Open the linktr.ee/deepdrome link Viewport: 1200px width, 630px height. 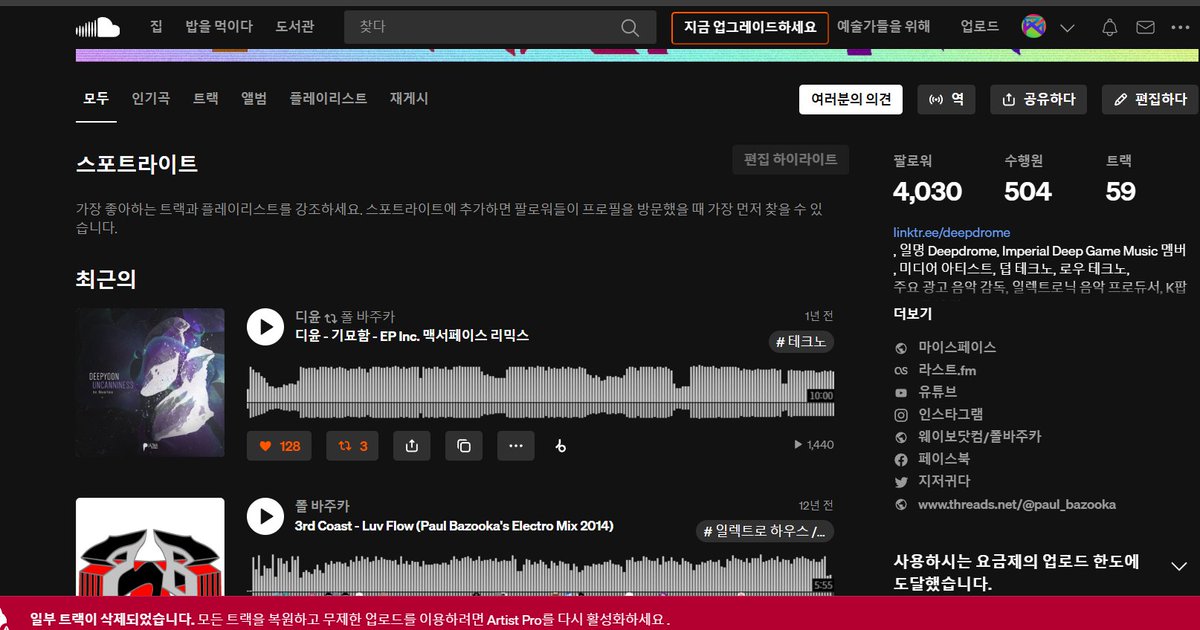point(952,232)
